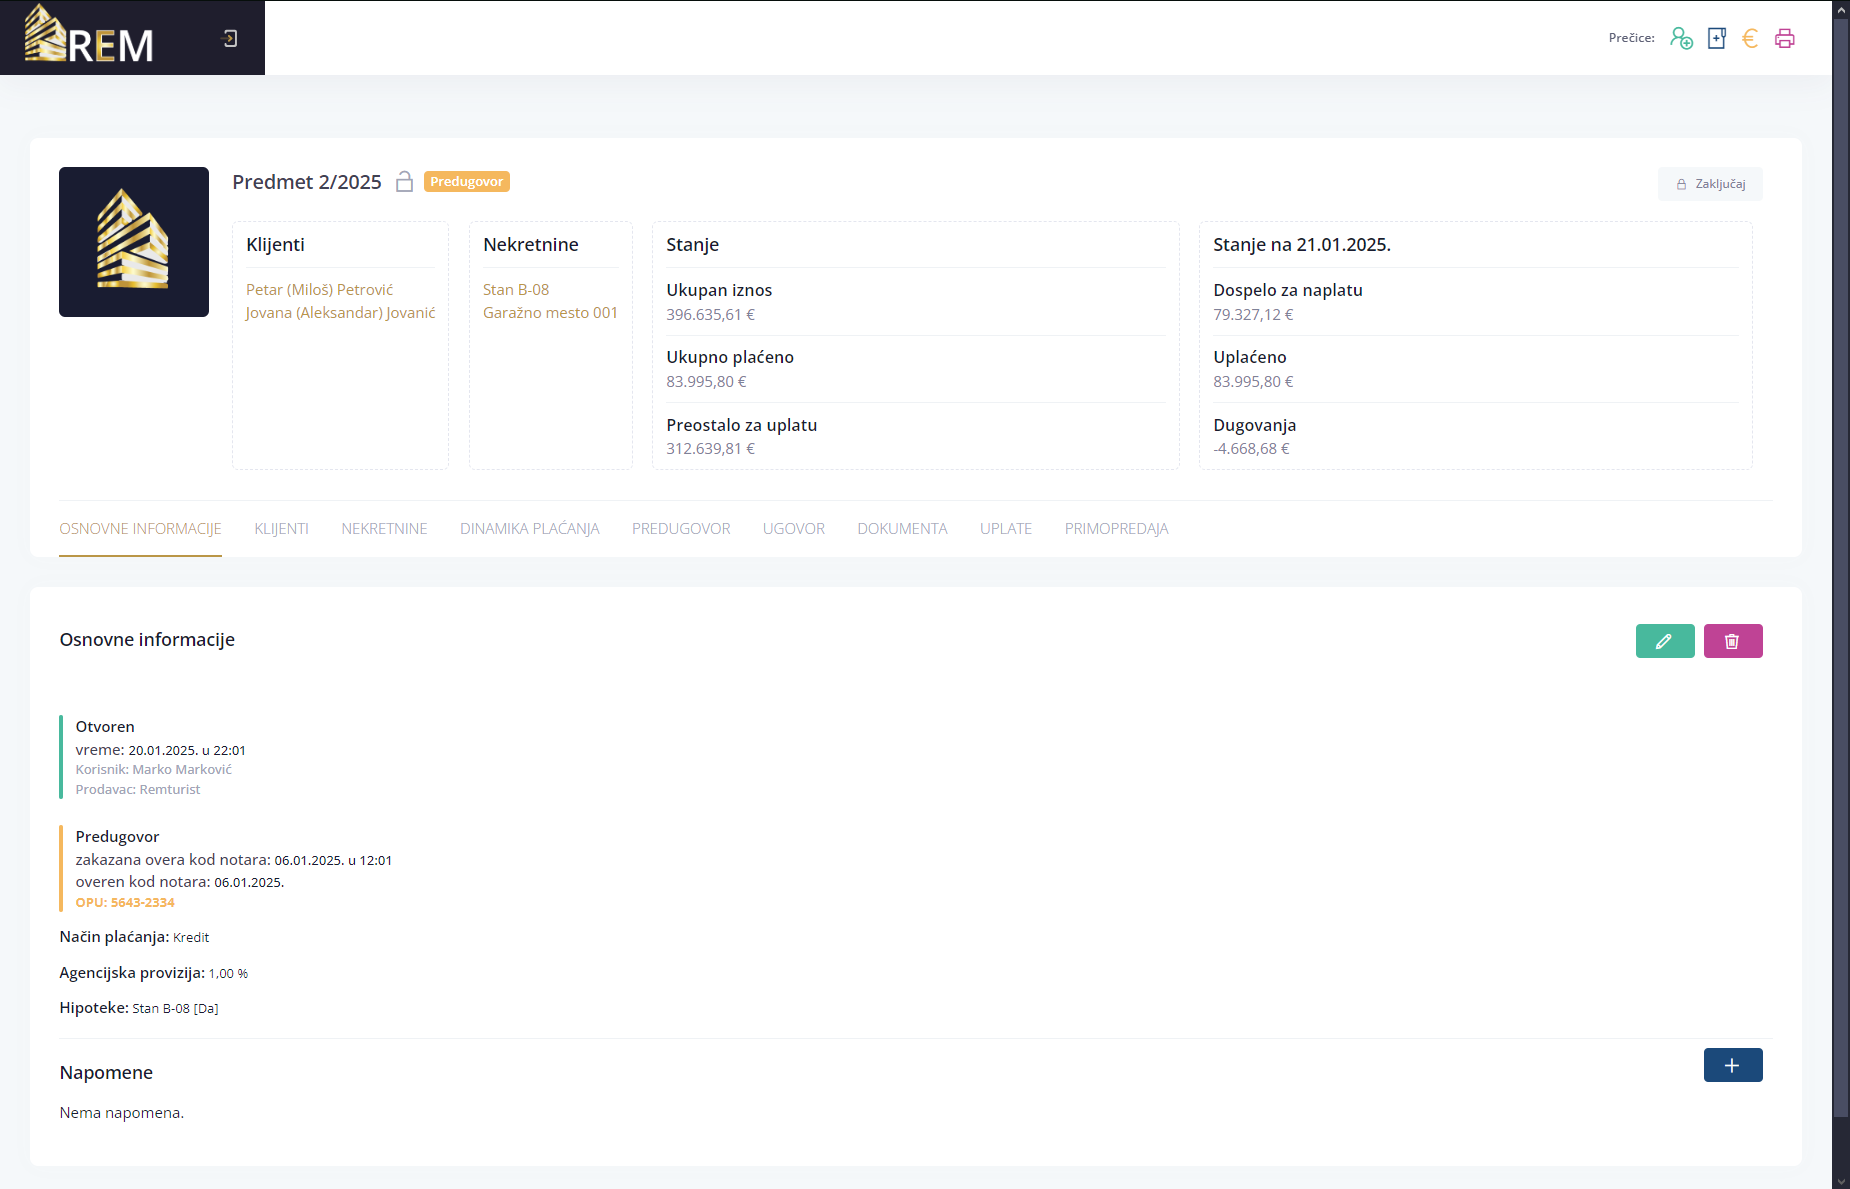
Task: Toggle the sidebar menu icon beside the REM logo
Action: 230,39
